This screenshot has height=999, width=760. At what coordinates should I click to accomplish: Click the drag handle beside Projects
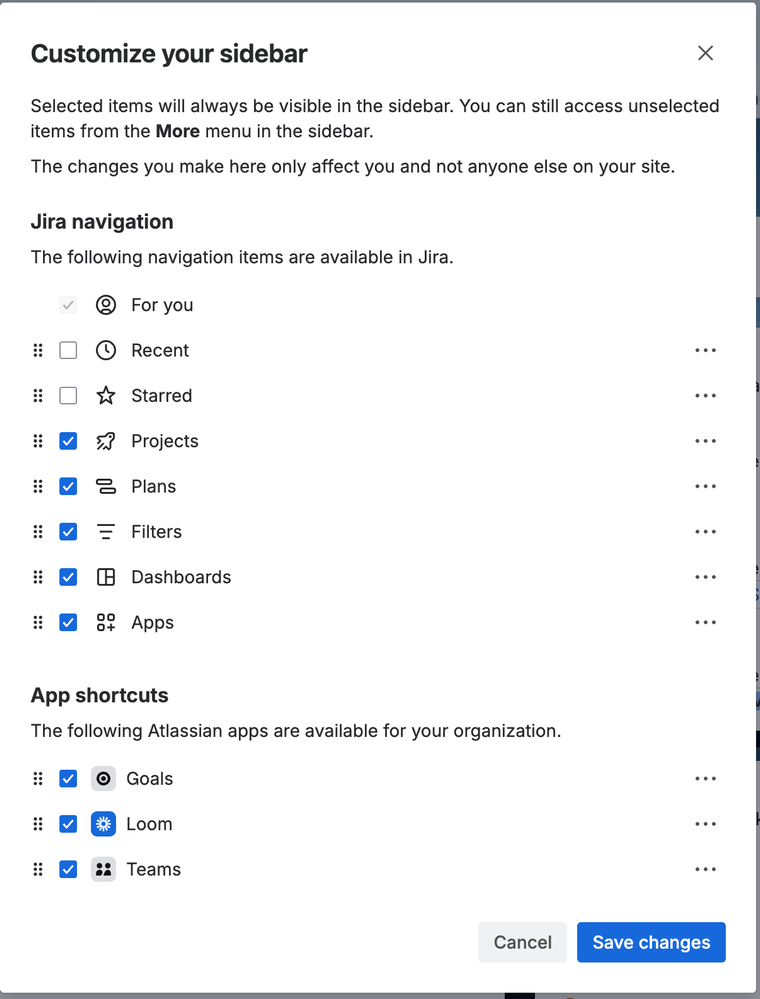point(38,441)
